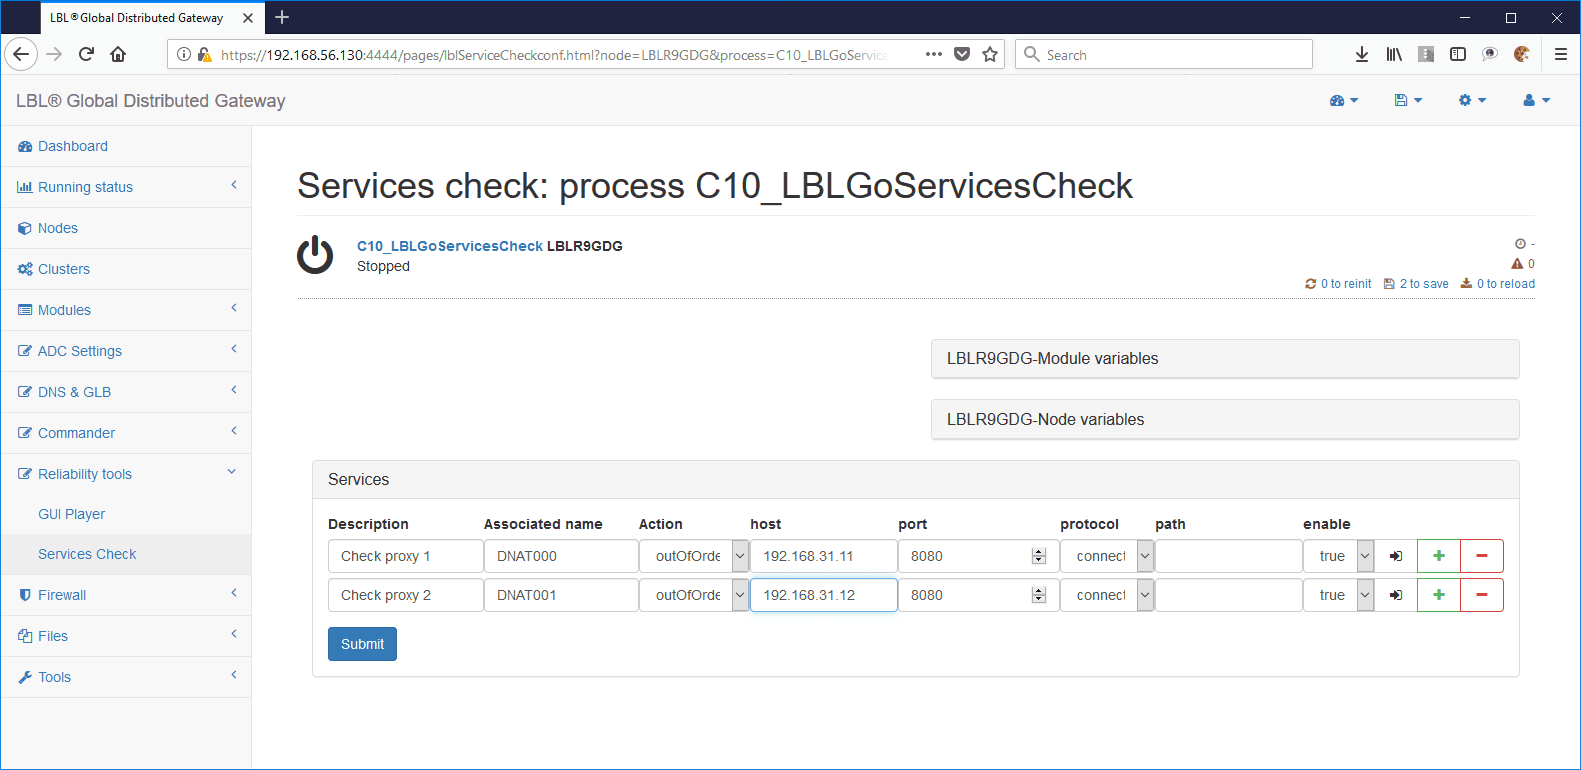Viewport: 1581px width, 770px height.
Task: Click the dashboard gauge icon in header
Action: pyautogui.click(x=1343, y=100)
